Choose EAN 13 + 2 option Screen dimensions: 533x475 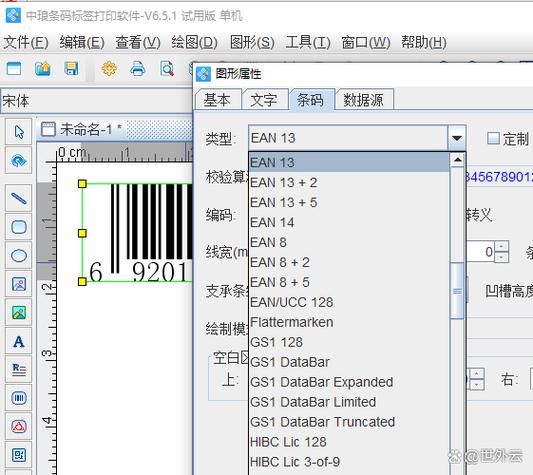click(349, 183)
